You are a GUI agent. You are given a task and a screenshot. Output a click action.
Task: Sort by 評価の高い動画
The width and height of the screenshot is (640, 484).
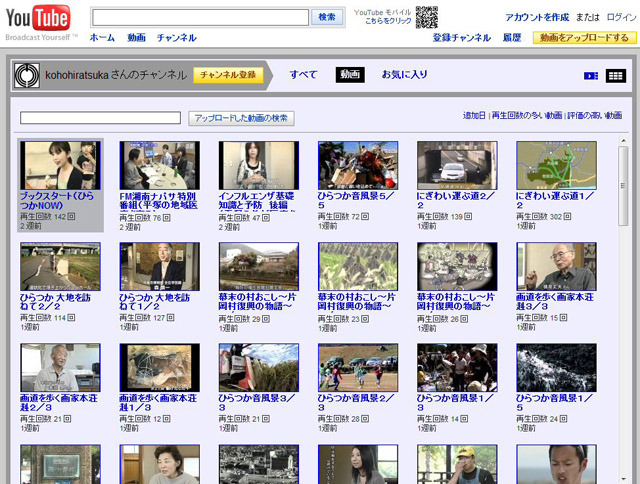pyautogui.click(x=595, y=115)
